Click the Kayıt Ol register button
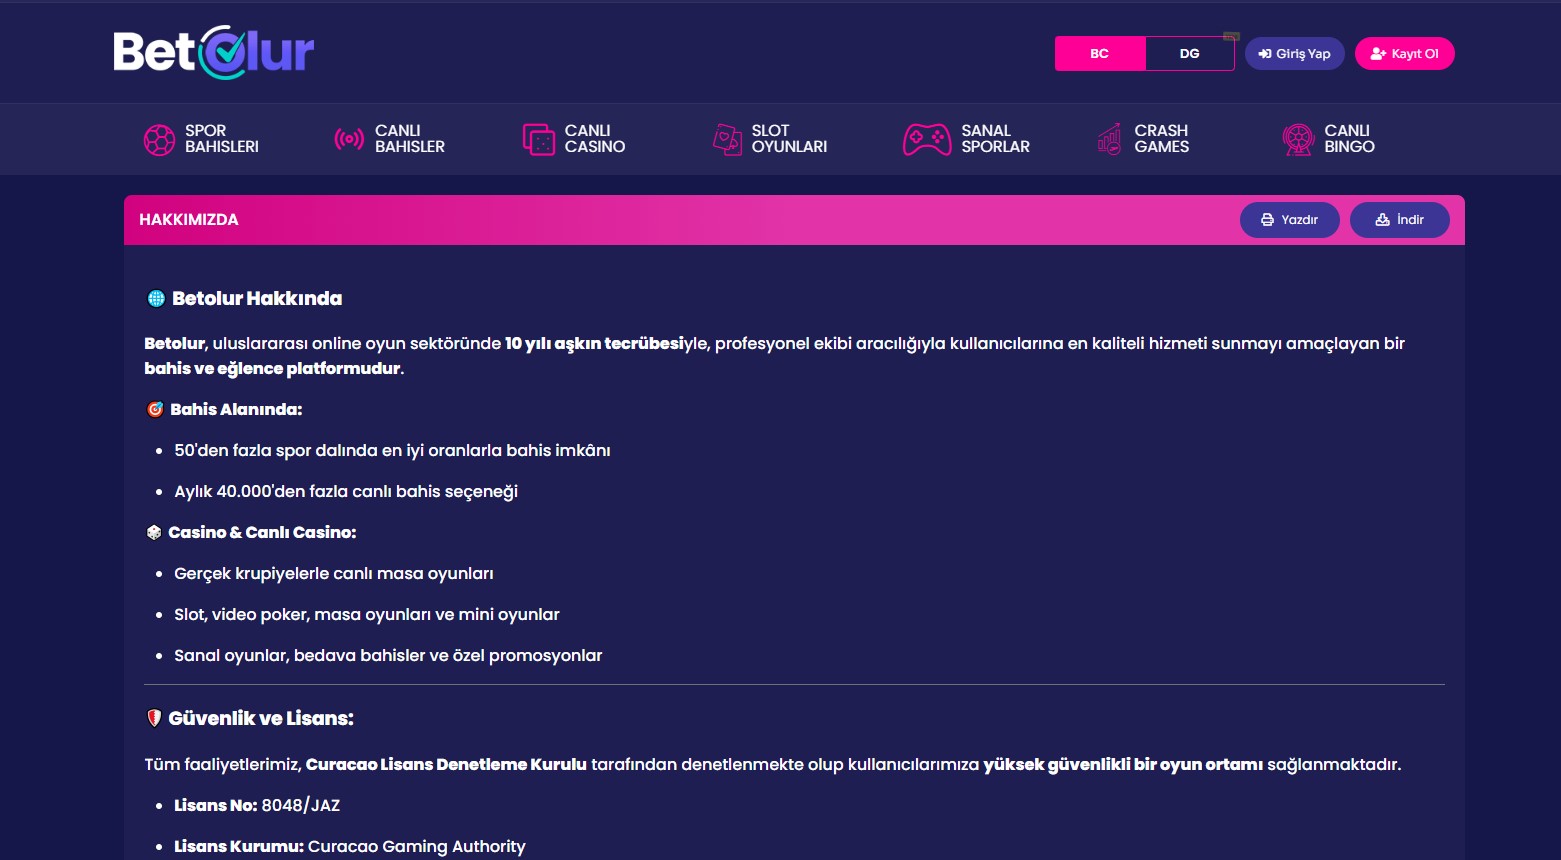 coord(1405,53)
